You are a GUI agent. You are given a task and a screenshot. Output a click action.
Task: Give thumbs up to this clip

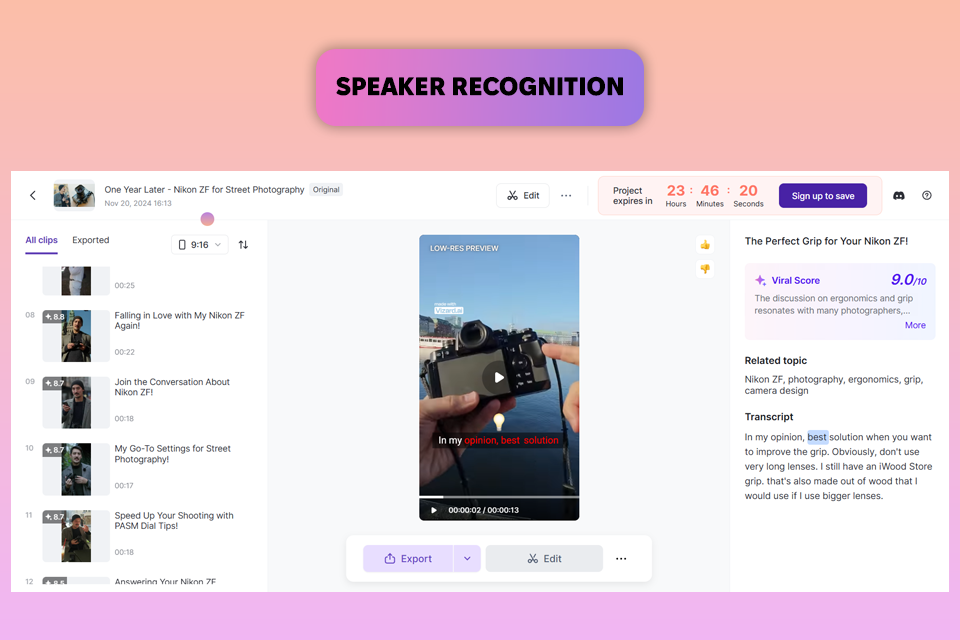(x=705, y=245)
